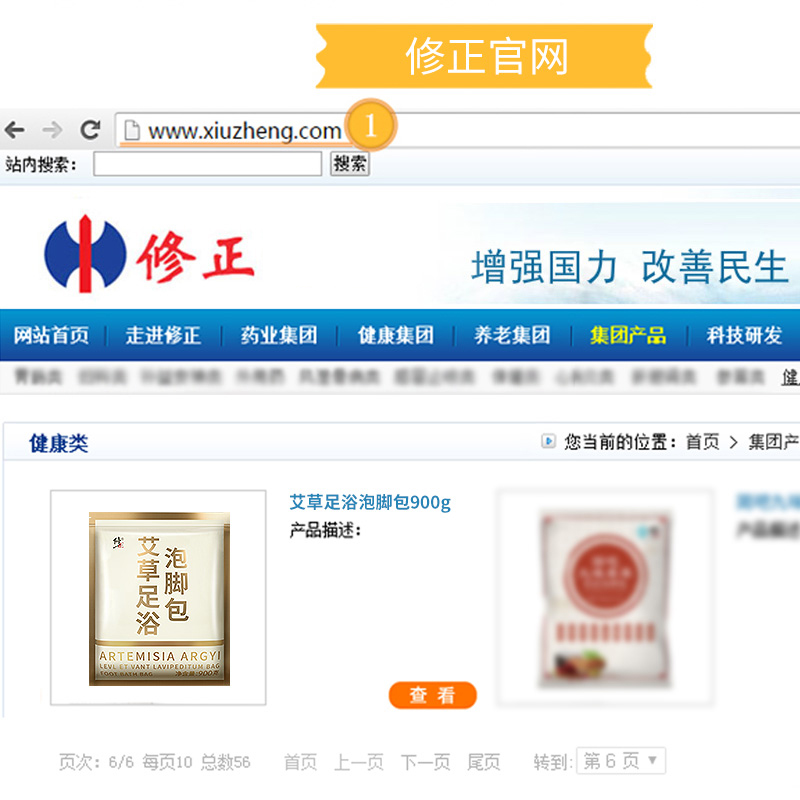Image resolution: width=800 pixels, height=800 pixels.
Task: Open the 艾草足浴泡脚包900g product link
Action: pyautogui.click(x=370, y=502)
